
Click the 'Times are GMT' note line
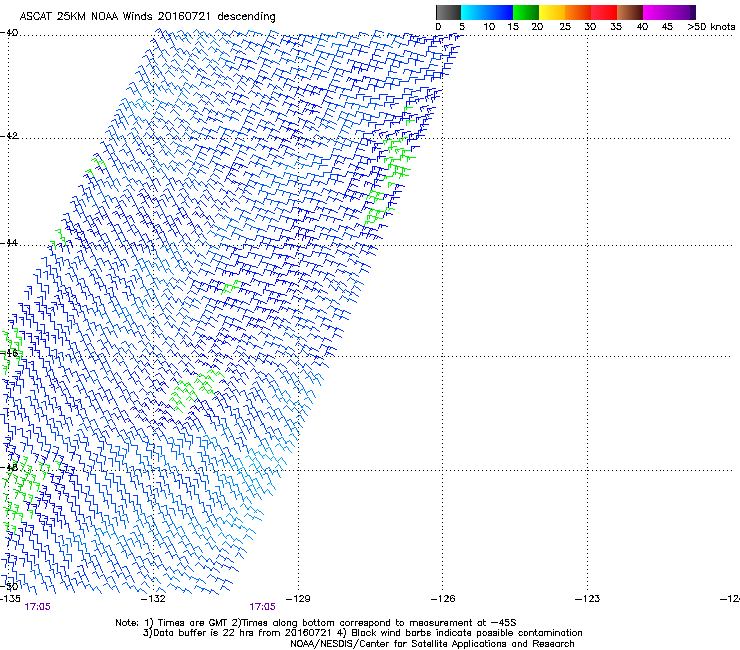pos(316,623)
